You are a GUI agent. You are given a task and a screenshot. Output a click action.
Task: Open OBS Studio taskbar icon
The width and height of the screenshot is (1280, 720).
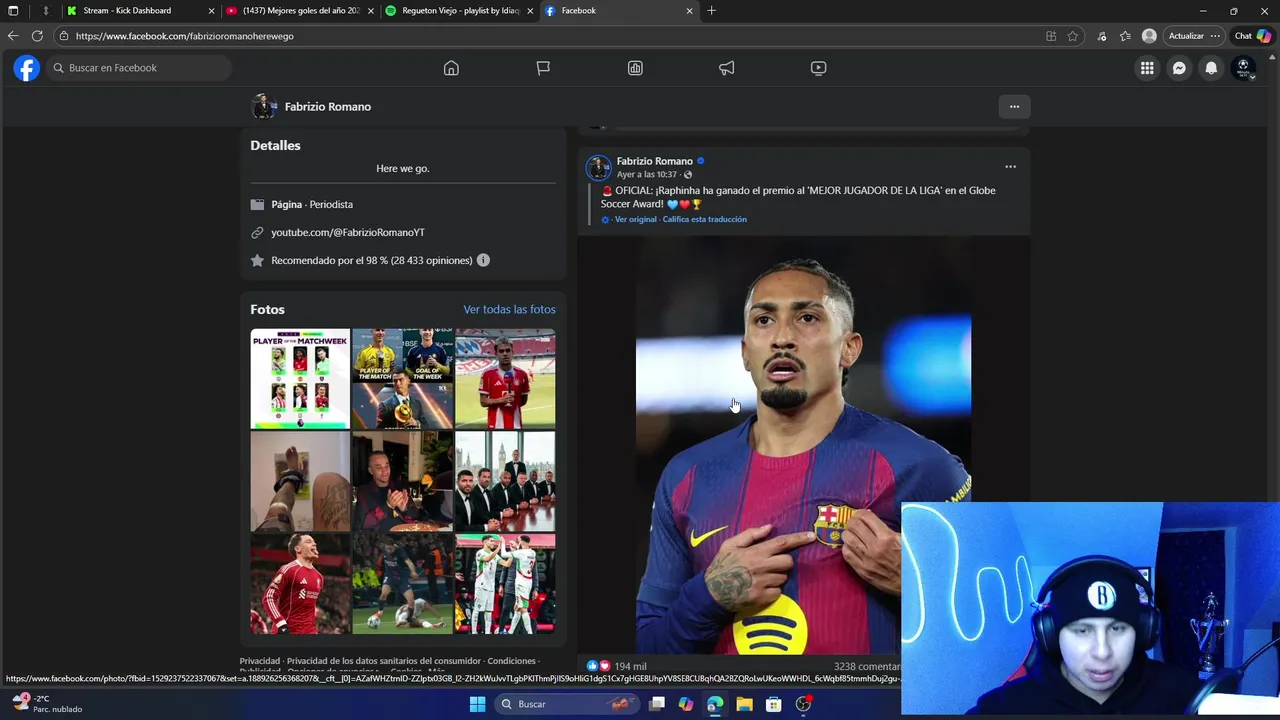[803, 704]
